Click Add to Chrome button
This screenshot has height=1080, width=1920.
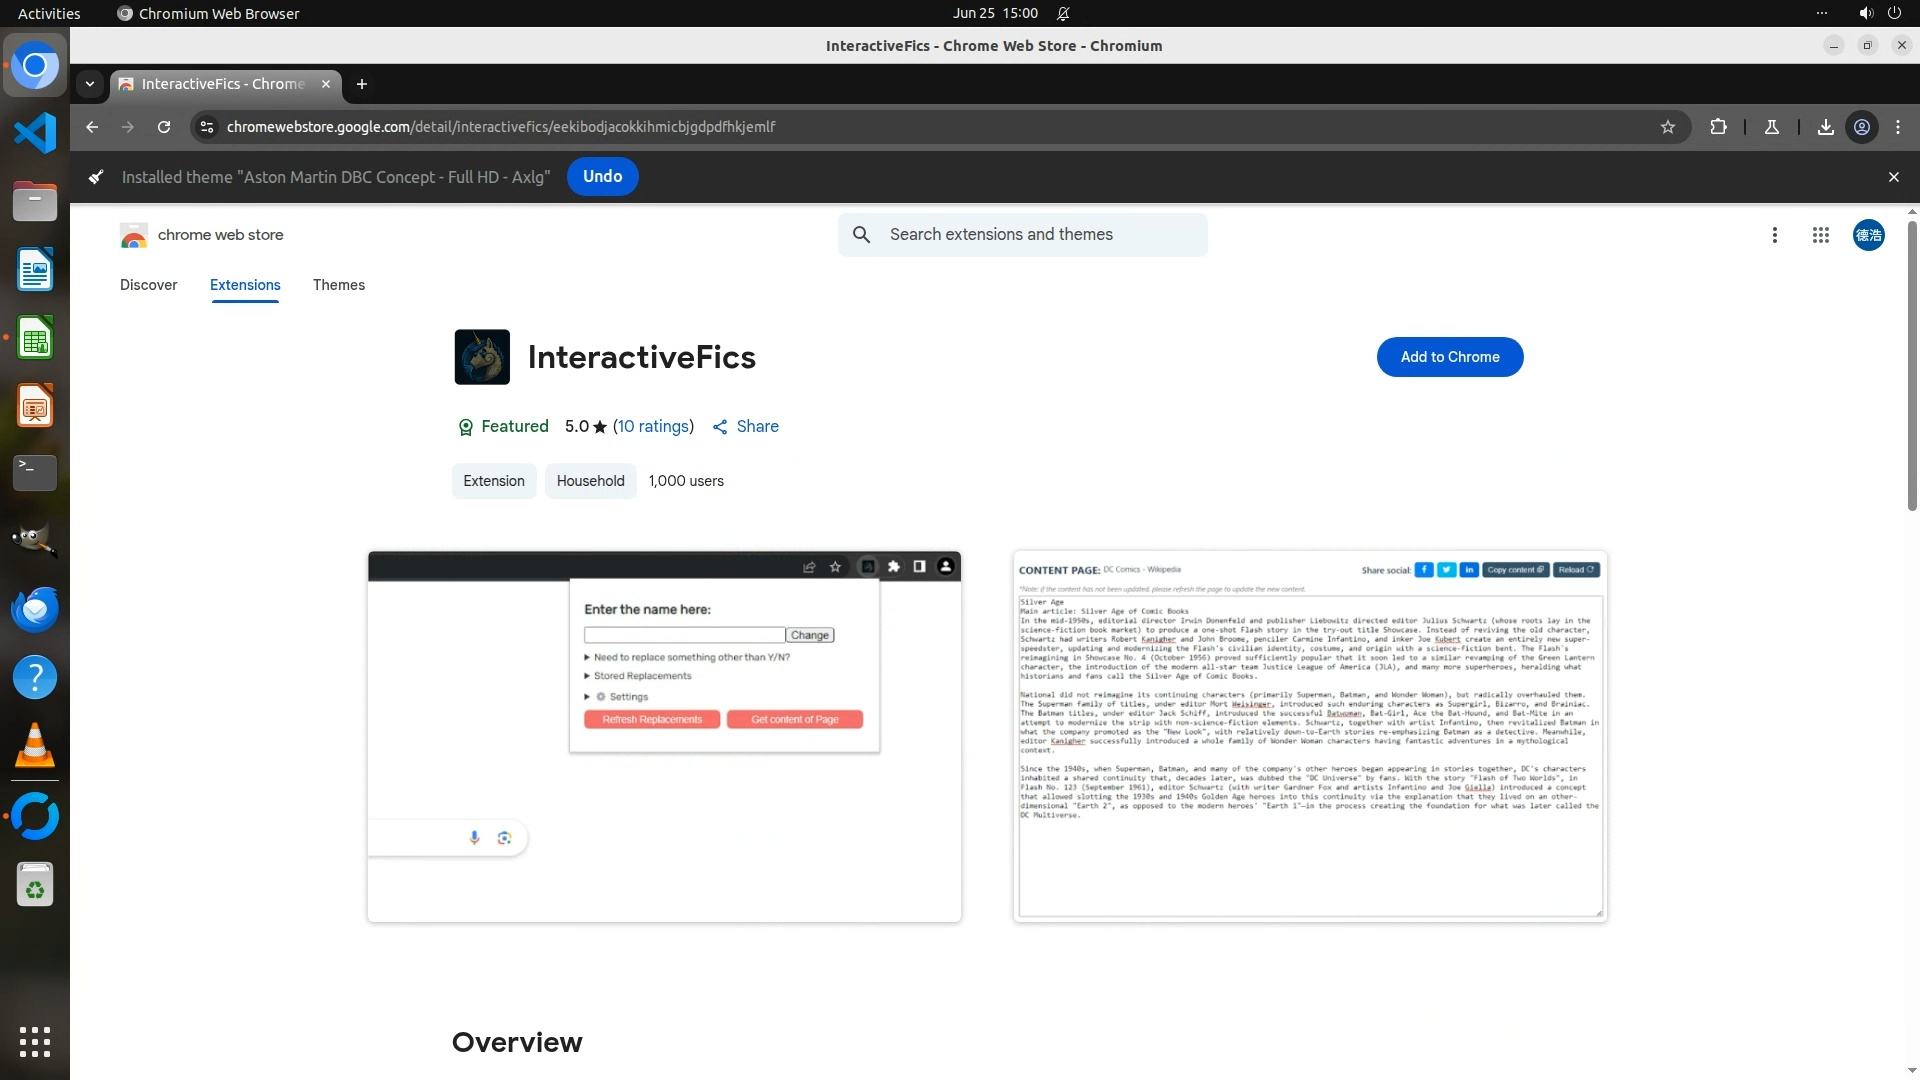click(1449, 357)
